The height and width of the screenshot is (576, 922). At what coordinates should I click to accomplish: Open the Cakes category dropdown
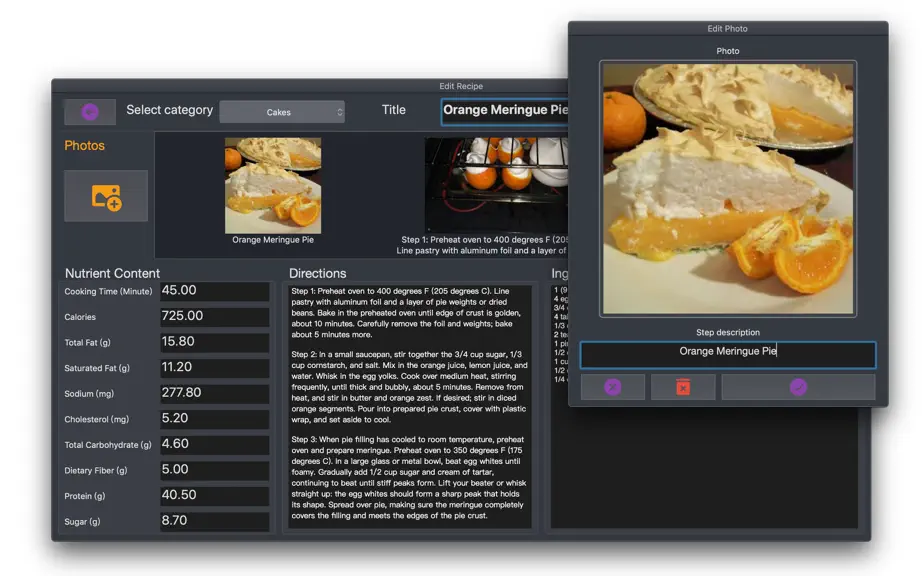click(x=282, y=112)
